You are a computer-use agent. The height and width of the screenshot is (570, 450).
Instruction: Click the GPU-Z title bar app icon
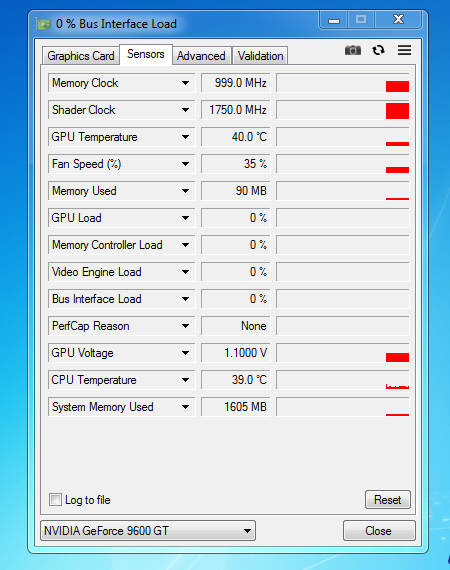[x=43, y=24]
